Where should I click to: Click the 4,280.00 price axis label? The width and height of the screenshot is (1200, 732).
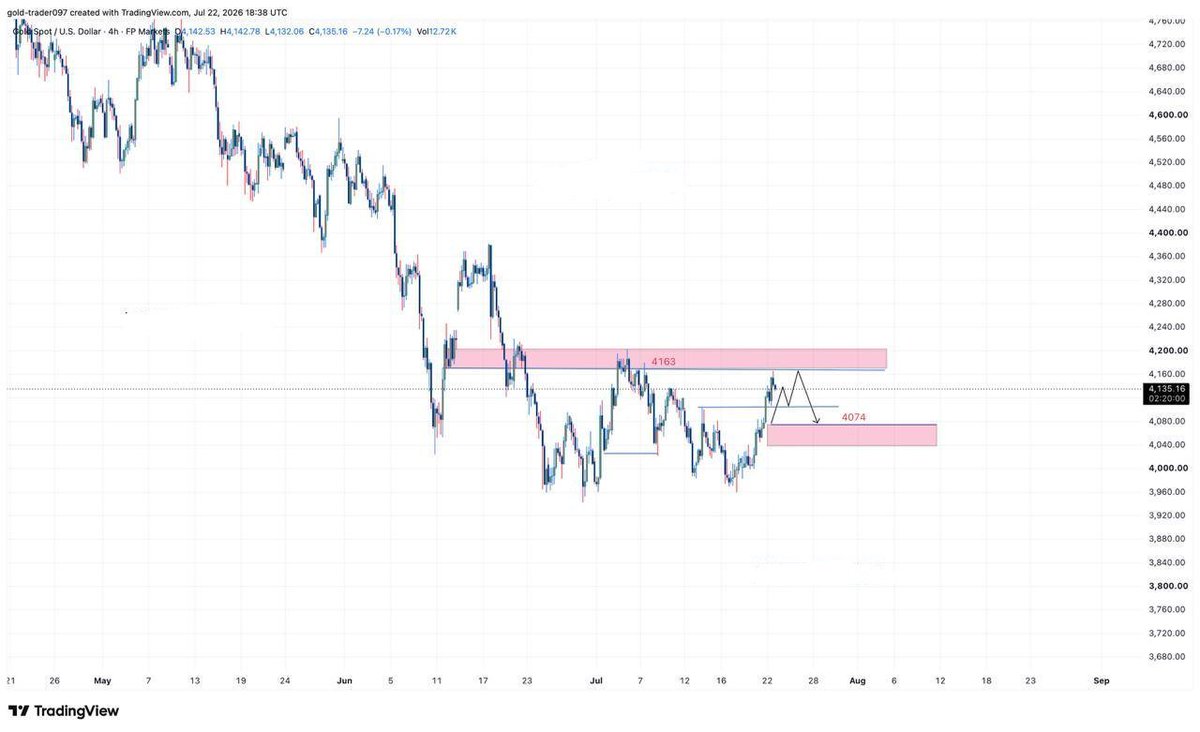[x=1167, y=303]
